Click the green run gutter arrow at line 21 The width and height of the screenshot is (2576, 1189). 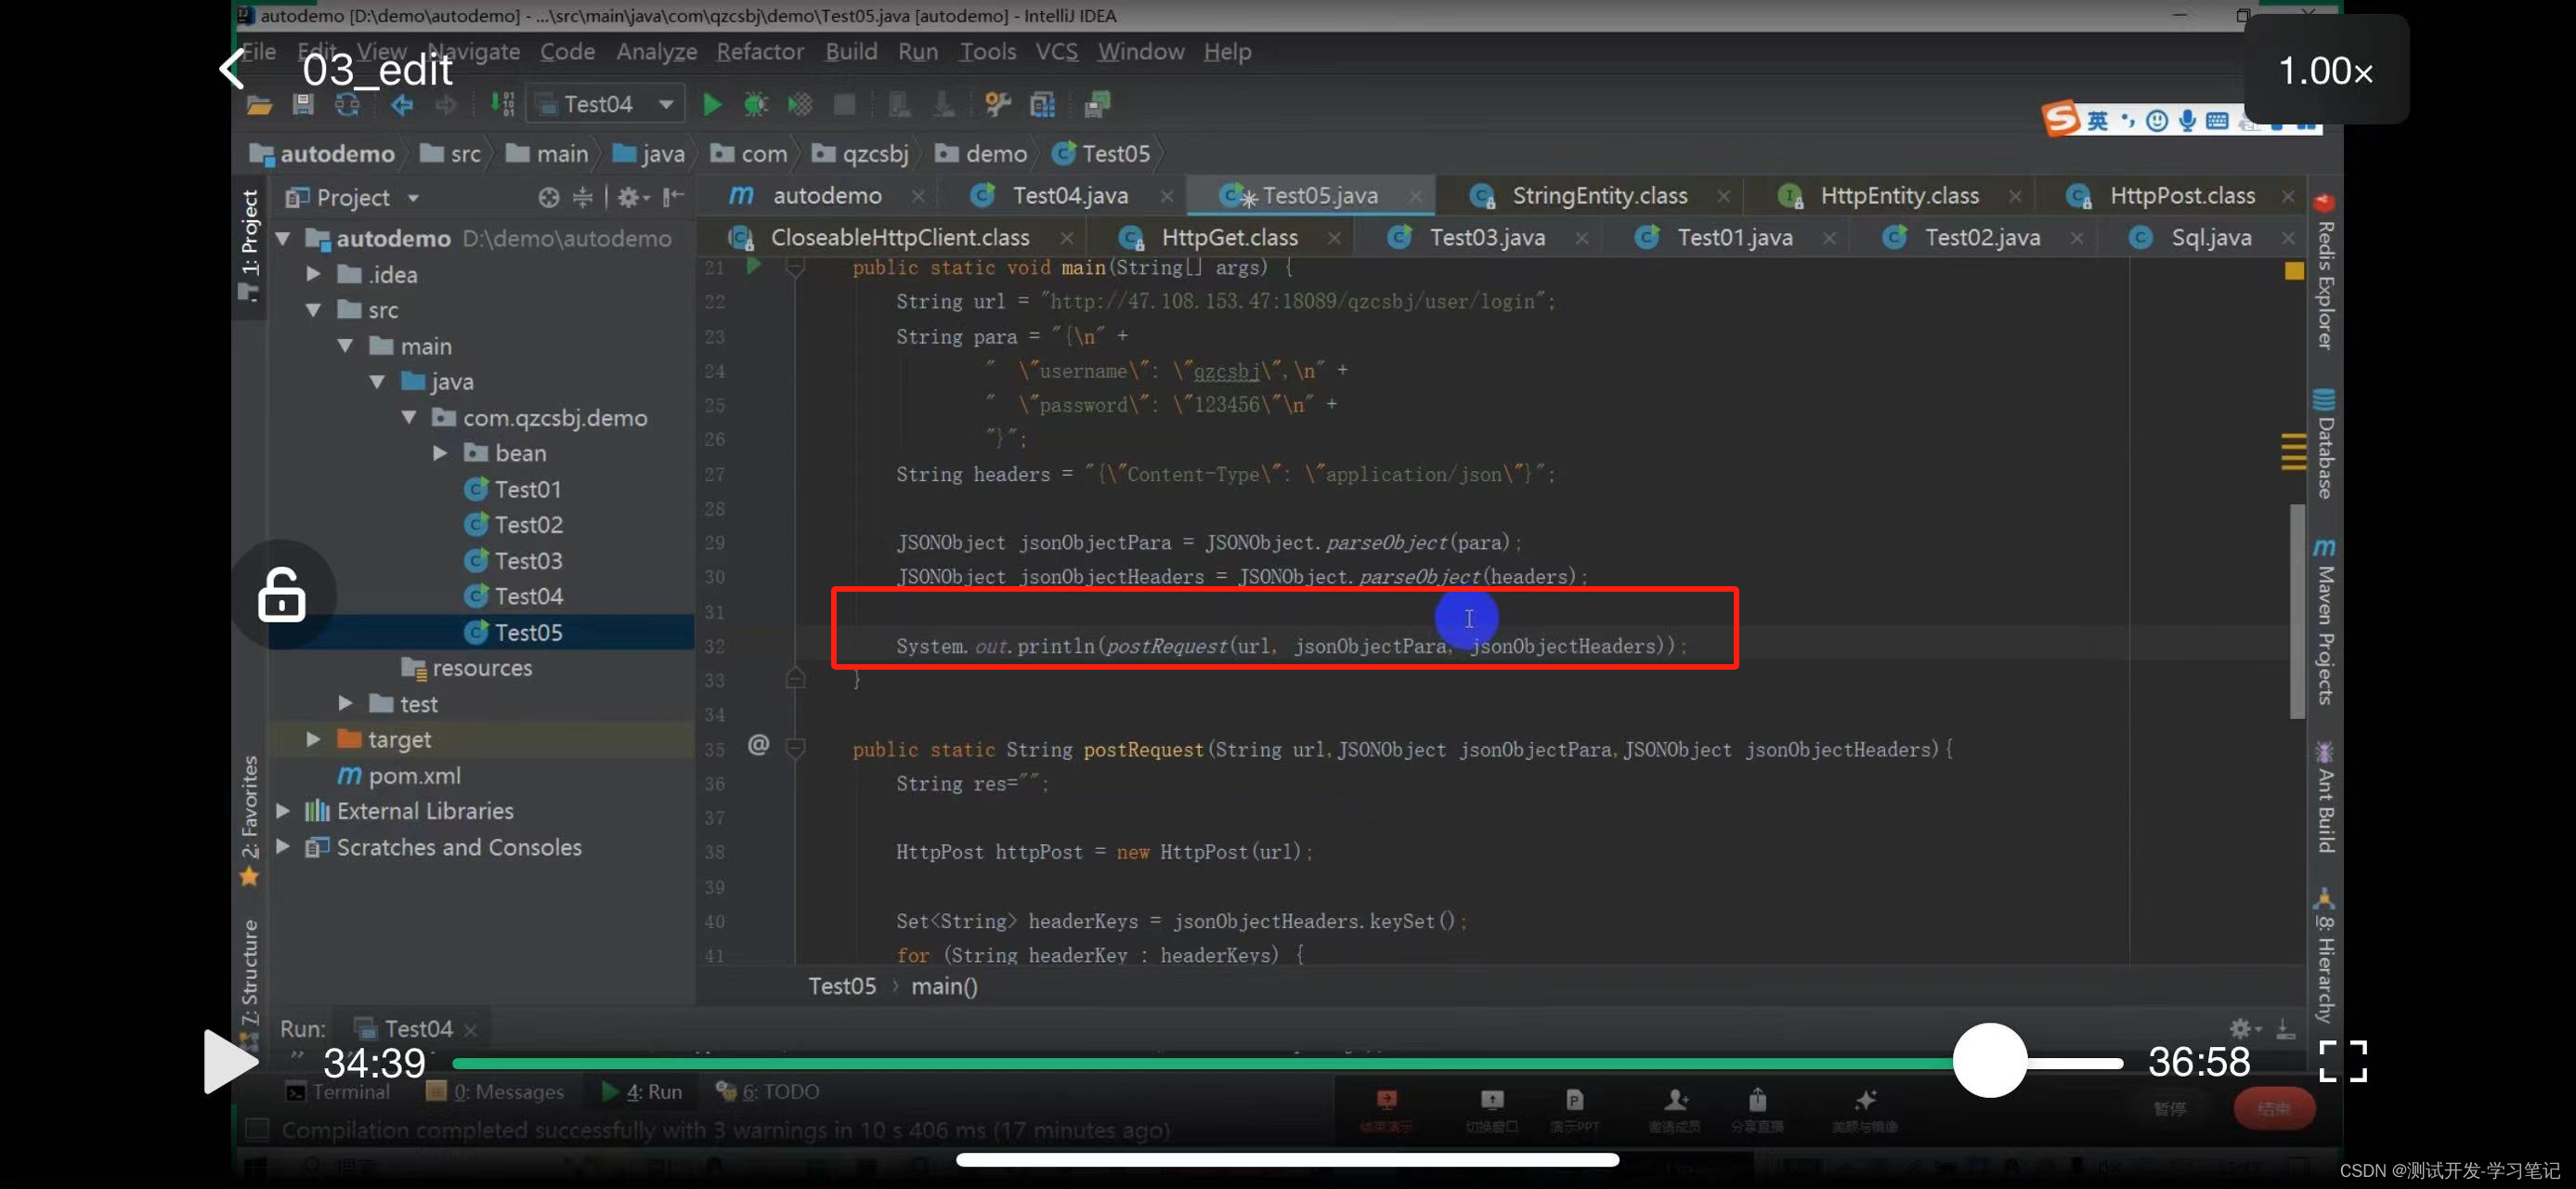(x=754, y=266)
